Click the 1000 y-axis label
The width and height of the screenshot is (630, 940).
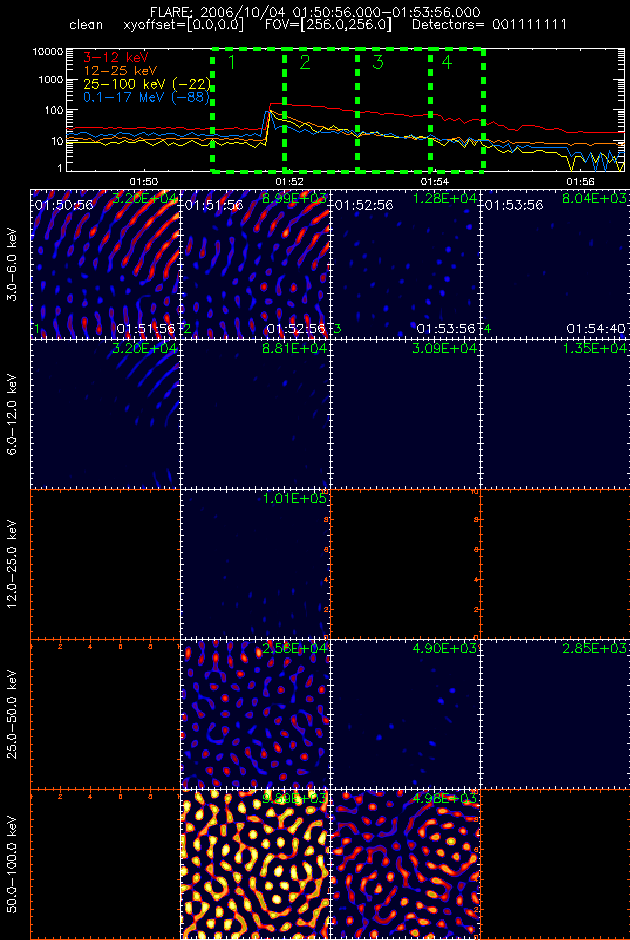click(52, 80)
